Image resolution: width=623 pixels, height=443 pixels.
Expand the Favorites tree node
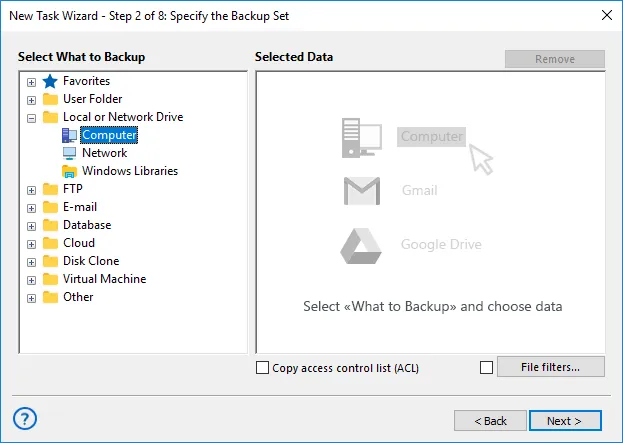click(x=31, y=82)
